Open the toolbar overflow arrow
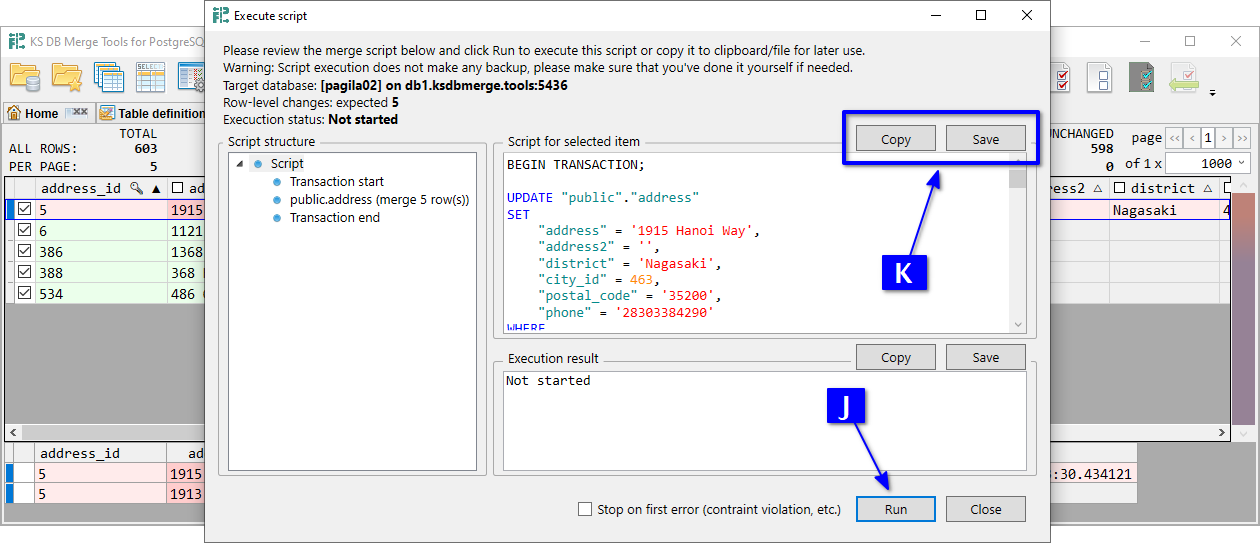 (1213, 93)
